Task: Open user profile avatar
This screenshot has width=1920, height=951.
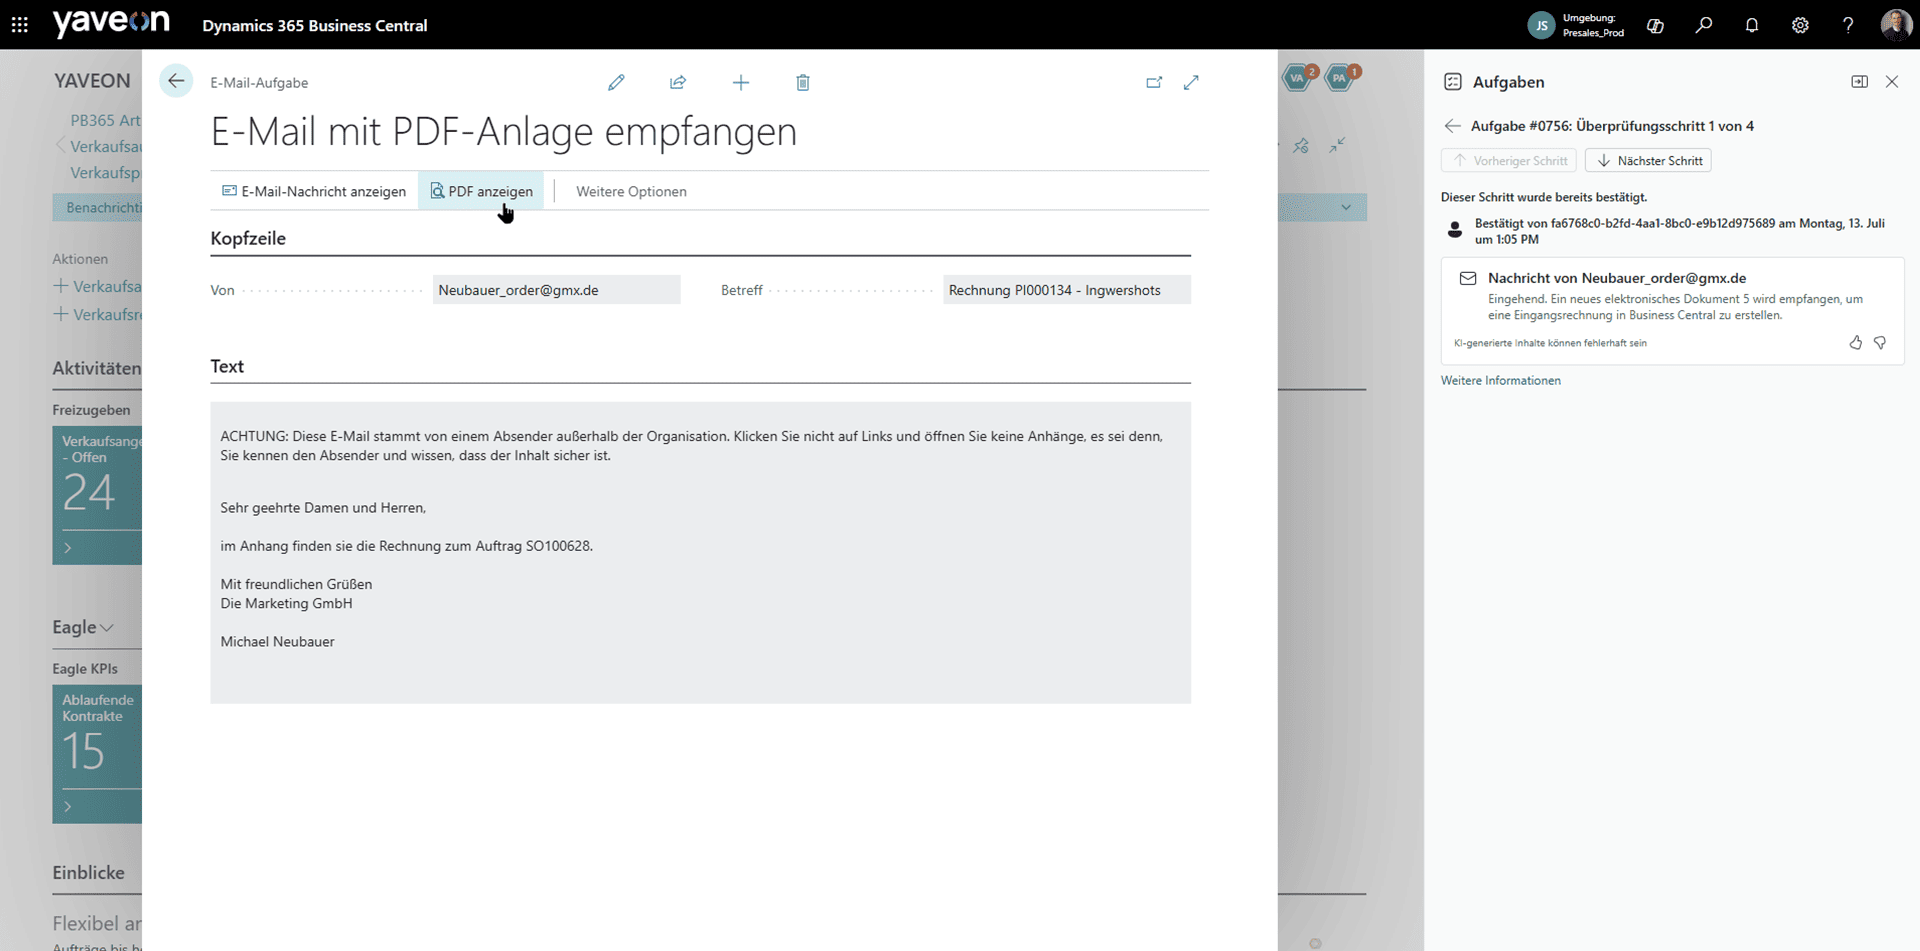Action: 1896,25
